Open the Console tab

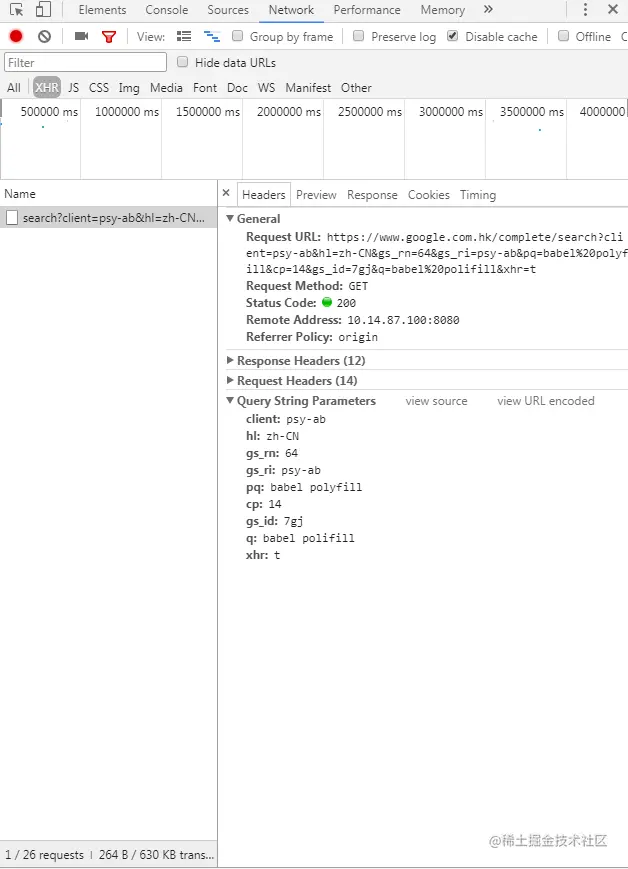[167, 10]
